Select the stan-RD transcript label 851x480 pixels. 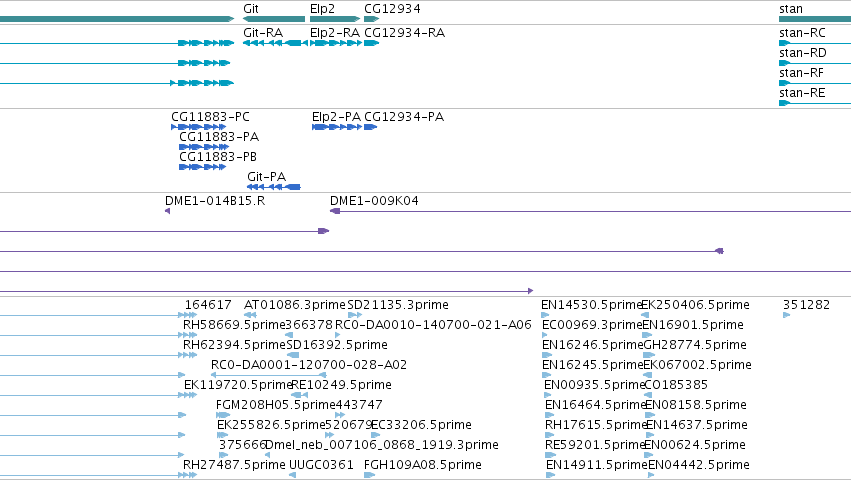click(x=803, y=53)
